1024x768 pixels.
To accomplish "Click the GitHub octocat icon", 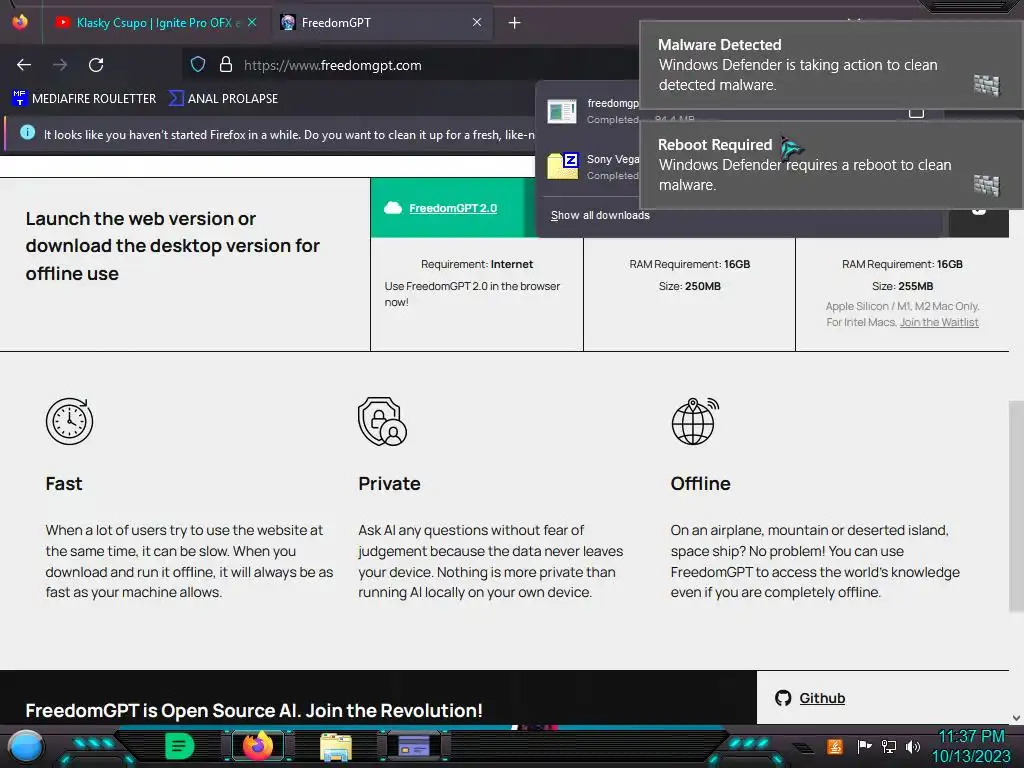I will (782, 698).
